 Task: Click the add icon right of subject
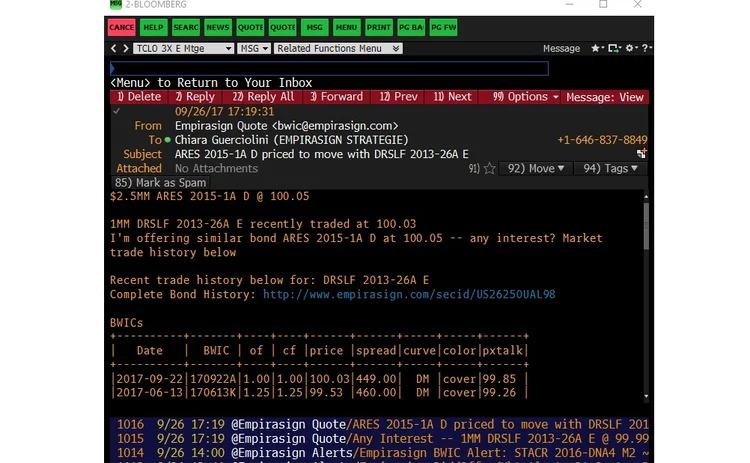coord(641,153)
